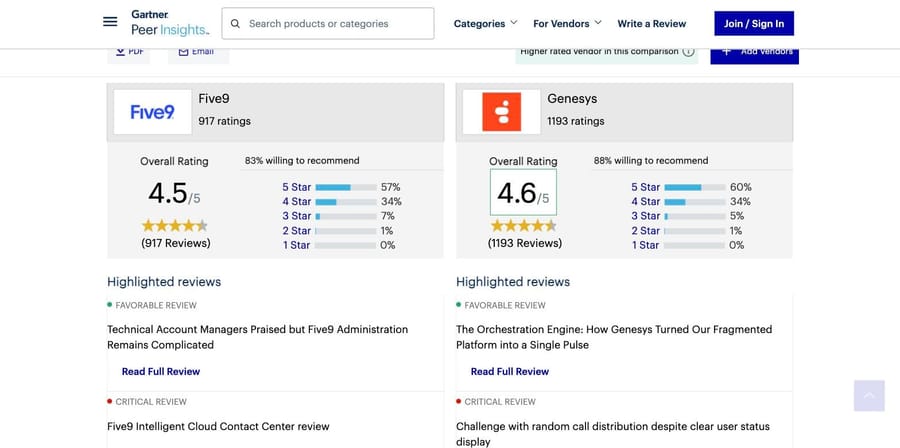Open the Genesys vendor name
The height and width of the screenshot is (448, 900).
point(572,99)
